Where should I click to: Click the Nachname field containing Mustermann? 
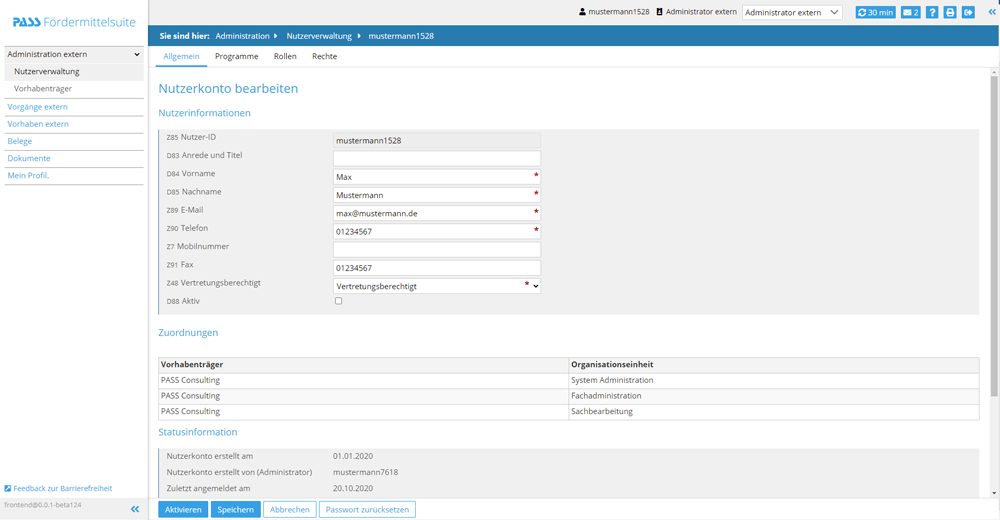tap(437, 195)
